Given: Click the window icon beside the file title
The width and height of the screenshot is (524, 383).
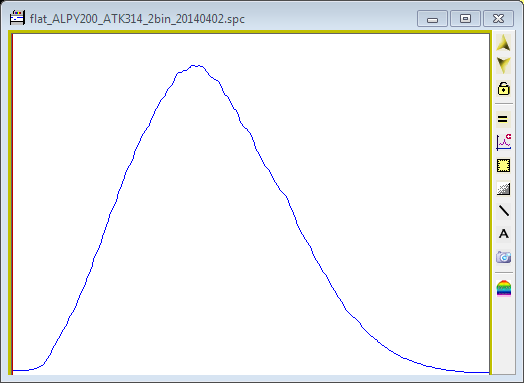Looking at the screenshot, I should (17, 18).
